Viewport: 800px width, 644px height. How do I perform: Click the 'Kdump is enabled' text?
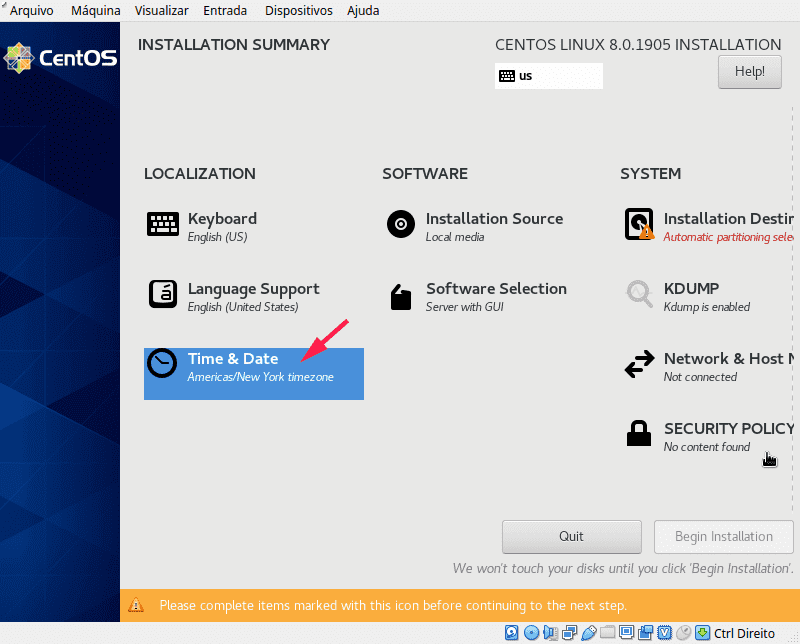click(707, 307)
